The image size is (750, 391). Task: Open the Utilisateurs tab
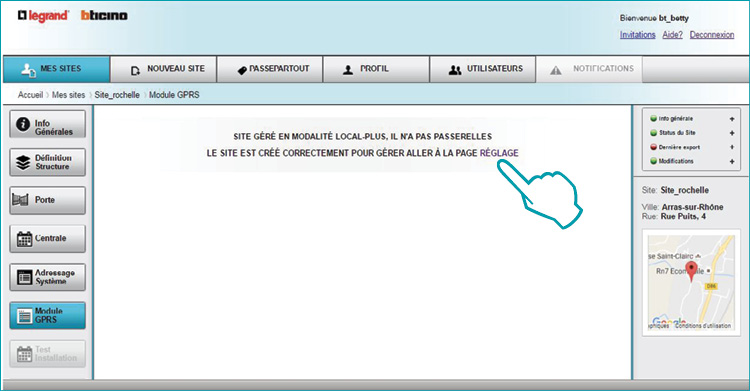click(x=483, y=69)
